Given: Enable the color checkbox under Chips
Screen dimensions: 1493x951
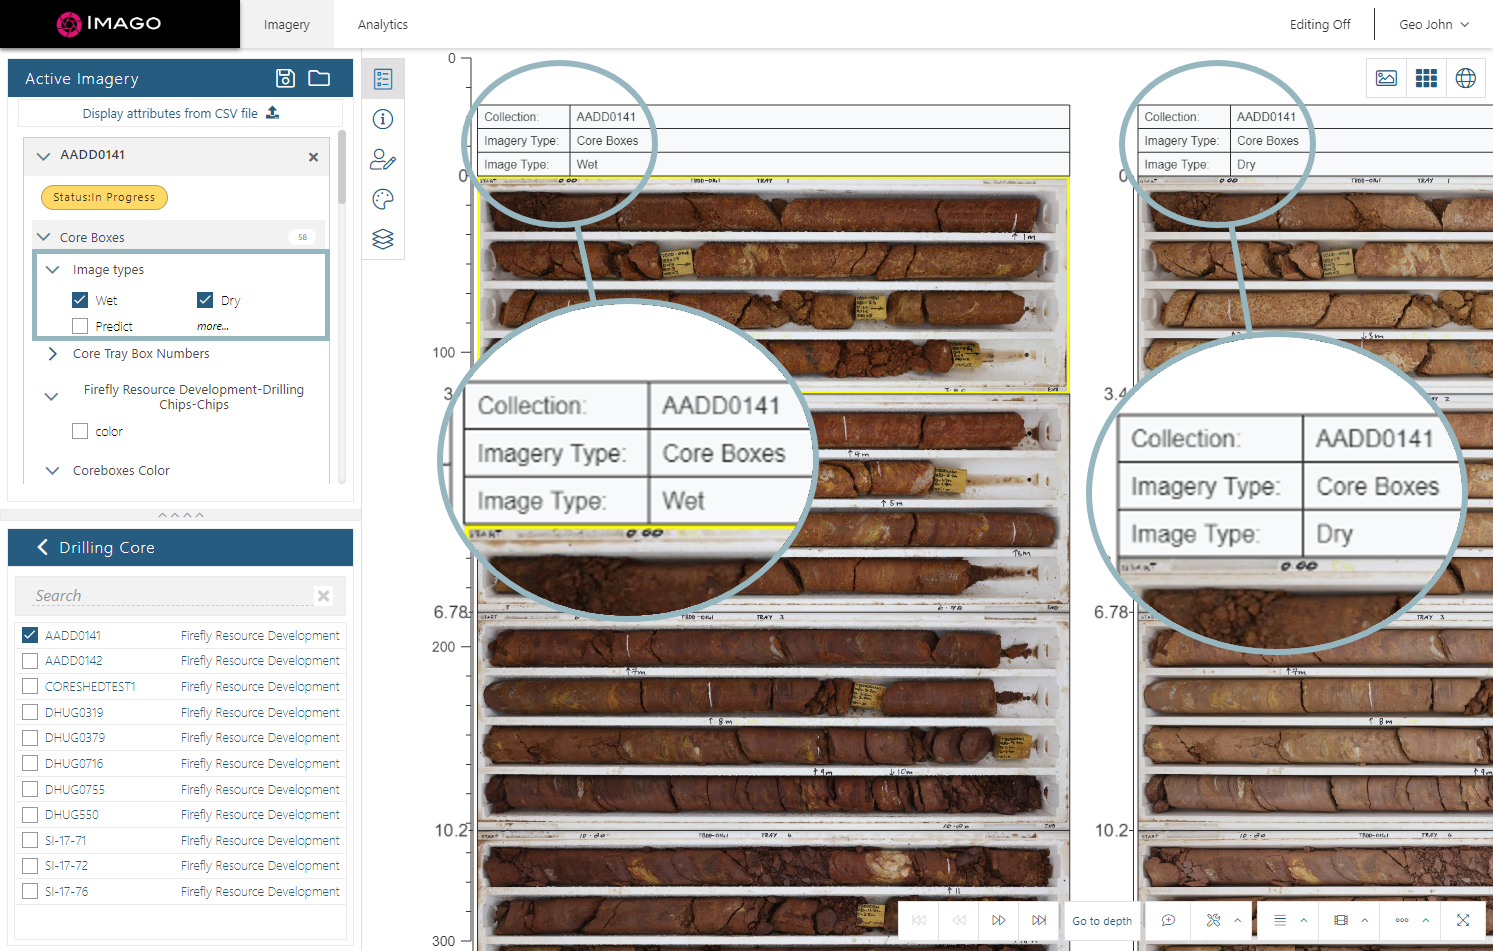Looking at the screenshot, I should (x=80, y=431).
